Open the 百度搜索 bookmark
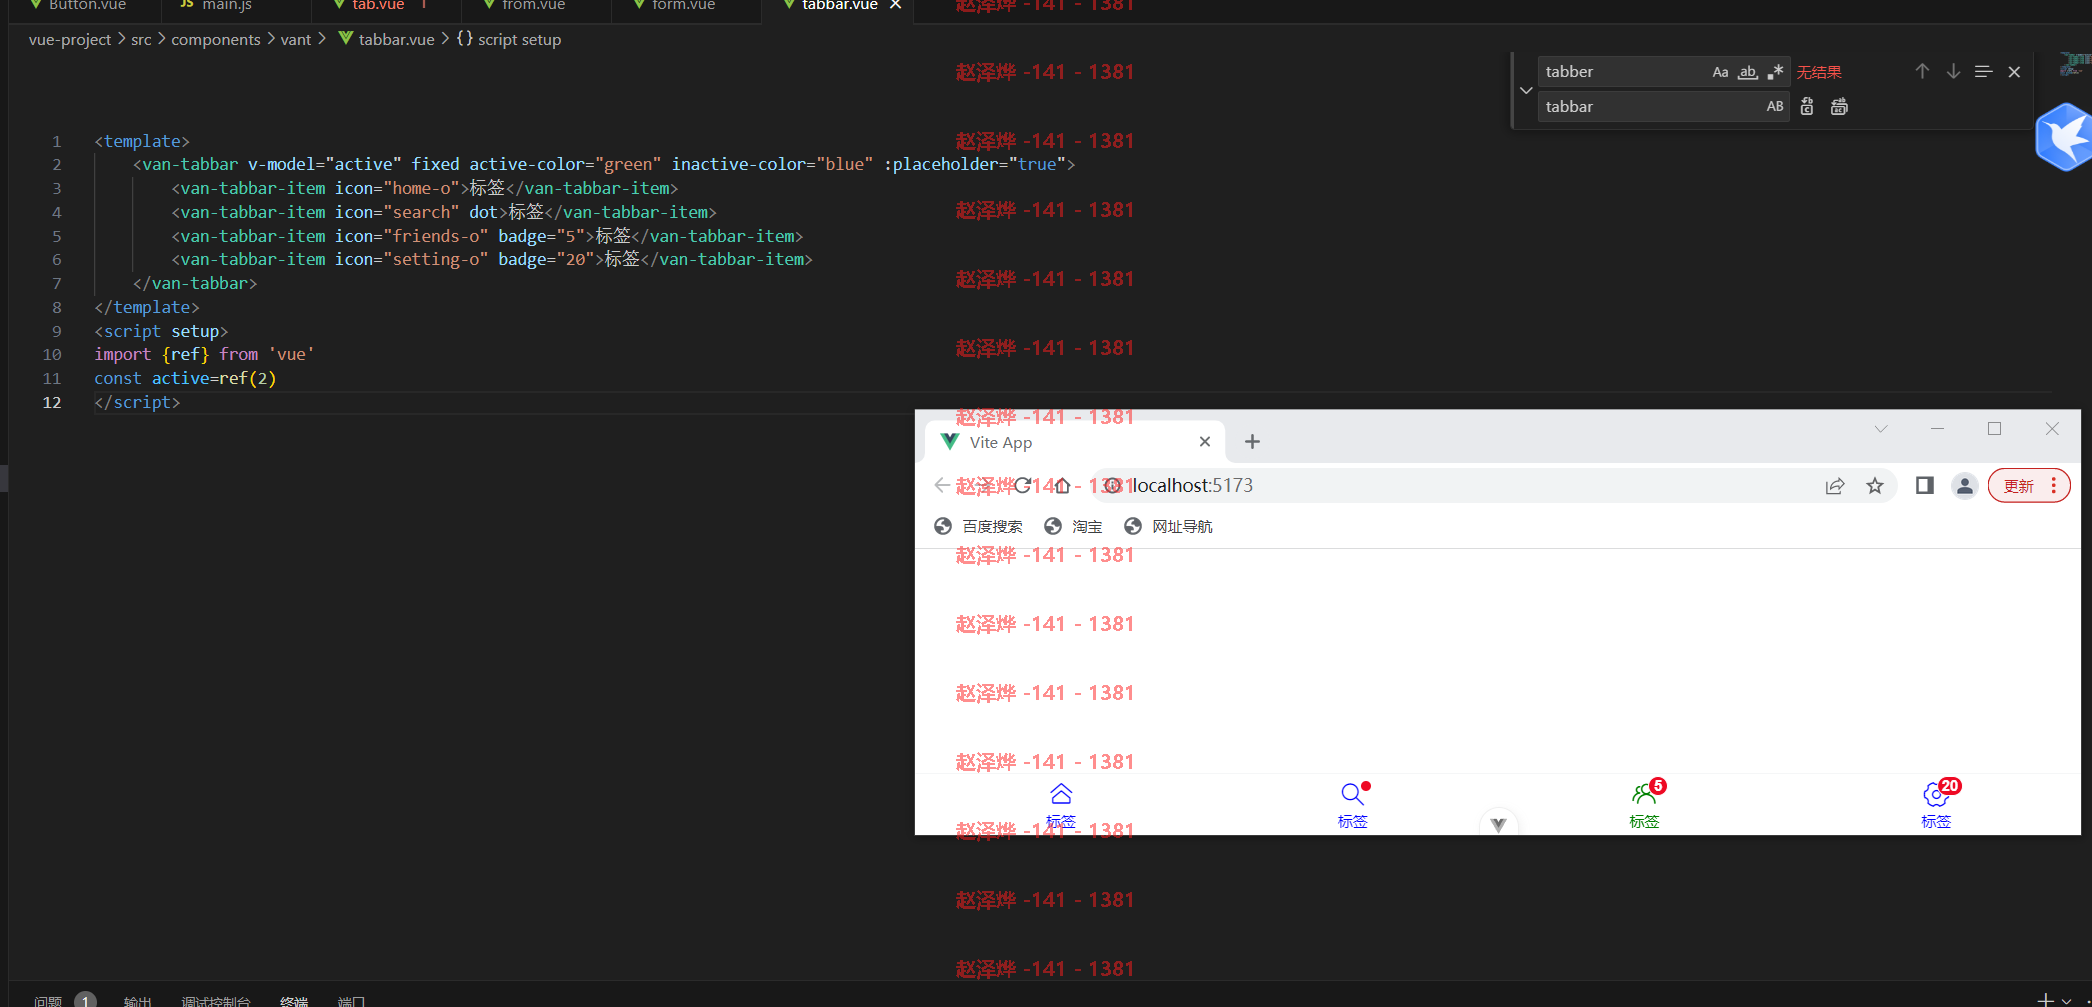The image size is (2092, 1007). pyautogui.click(x=979, y=527)
